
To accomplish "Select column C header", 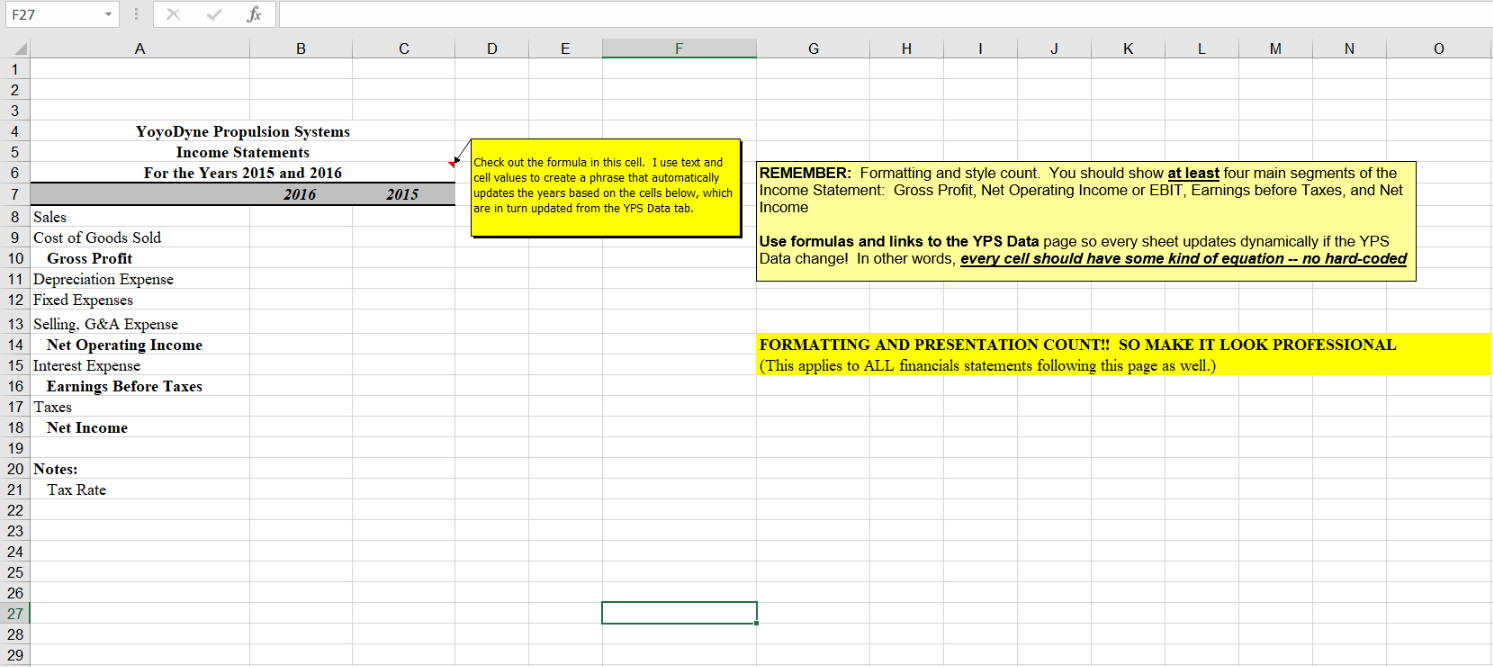I will coord(402,48).
